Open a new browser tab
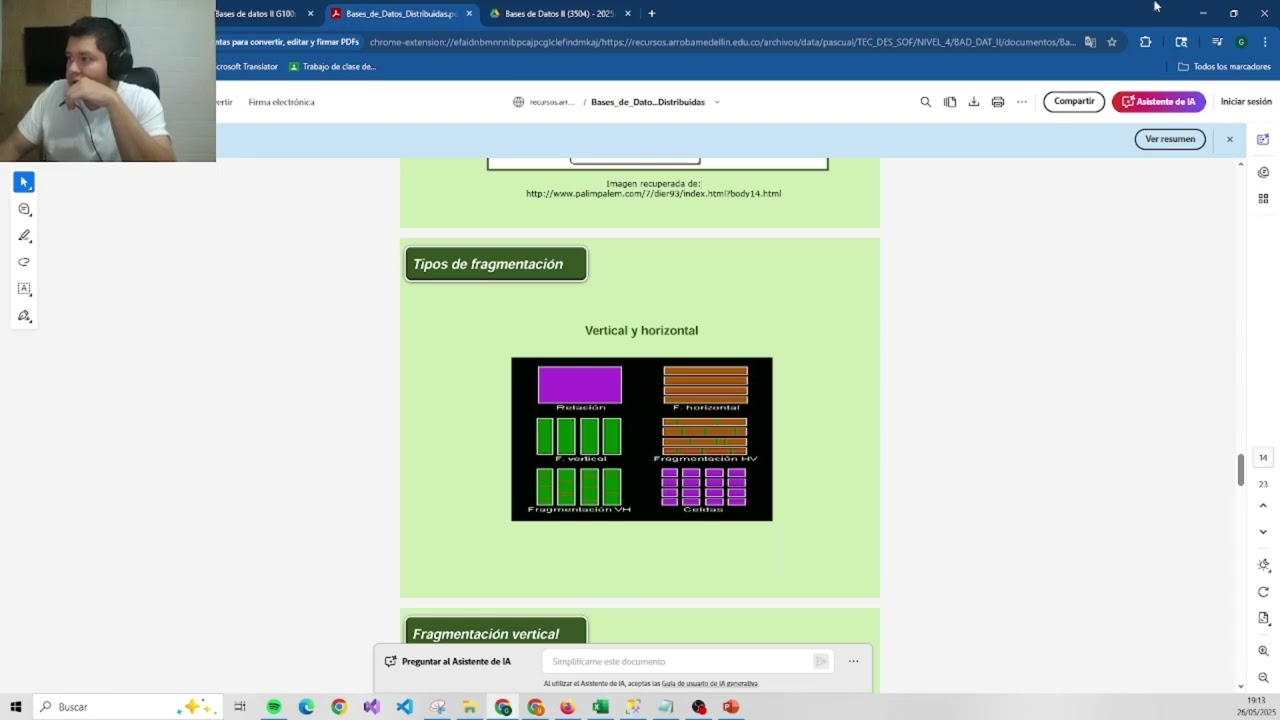Image resolution: width=1280 pixels, height=720 pixels. tap(652, 14)
